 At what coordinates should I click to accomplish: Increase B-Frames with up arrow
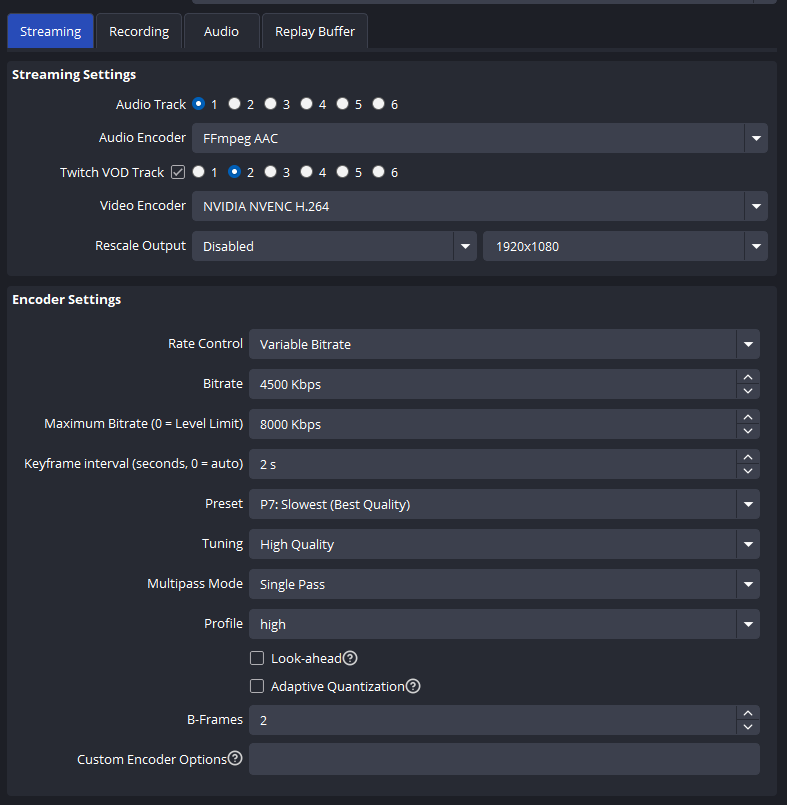coord(748,713)
